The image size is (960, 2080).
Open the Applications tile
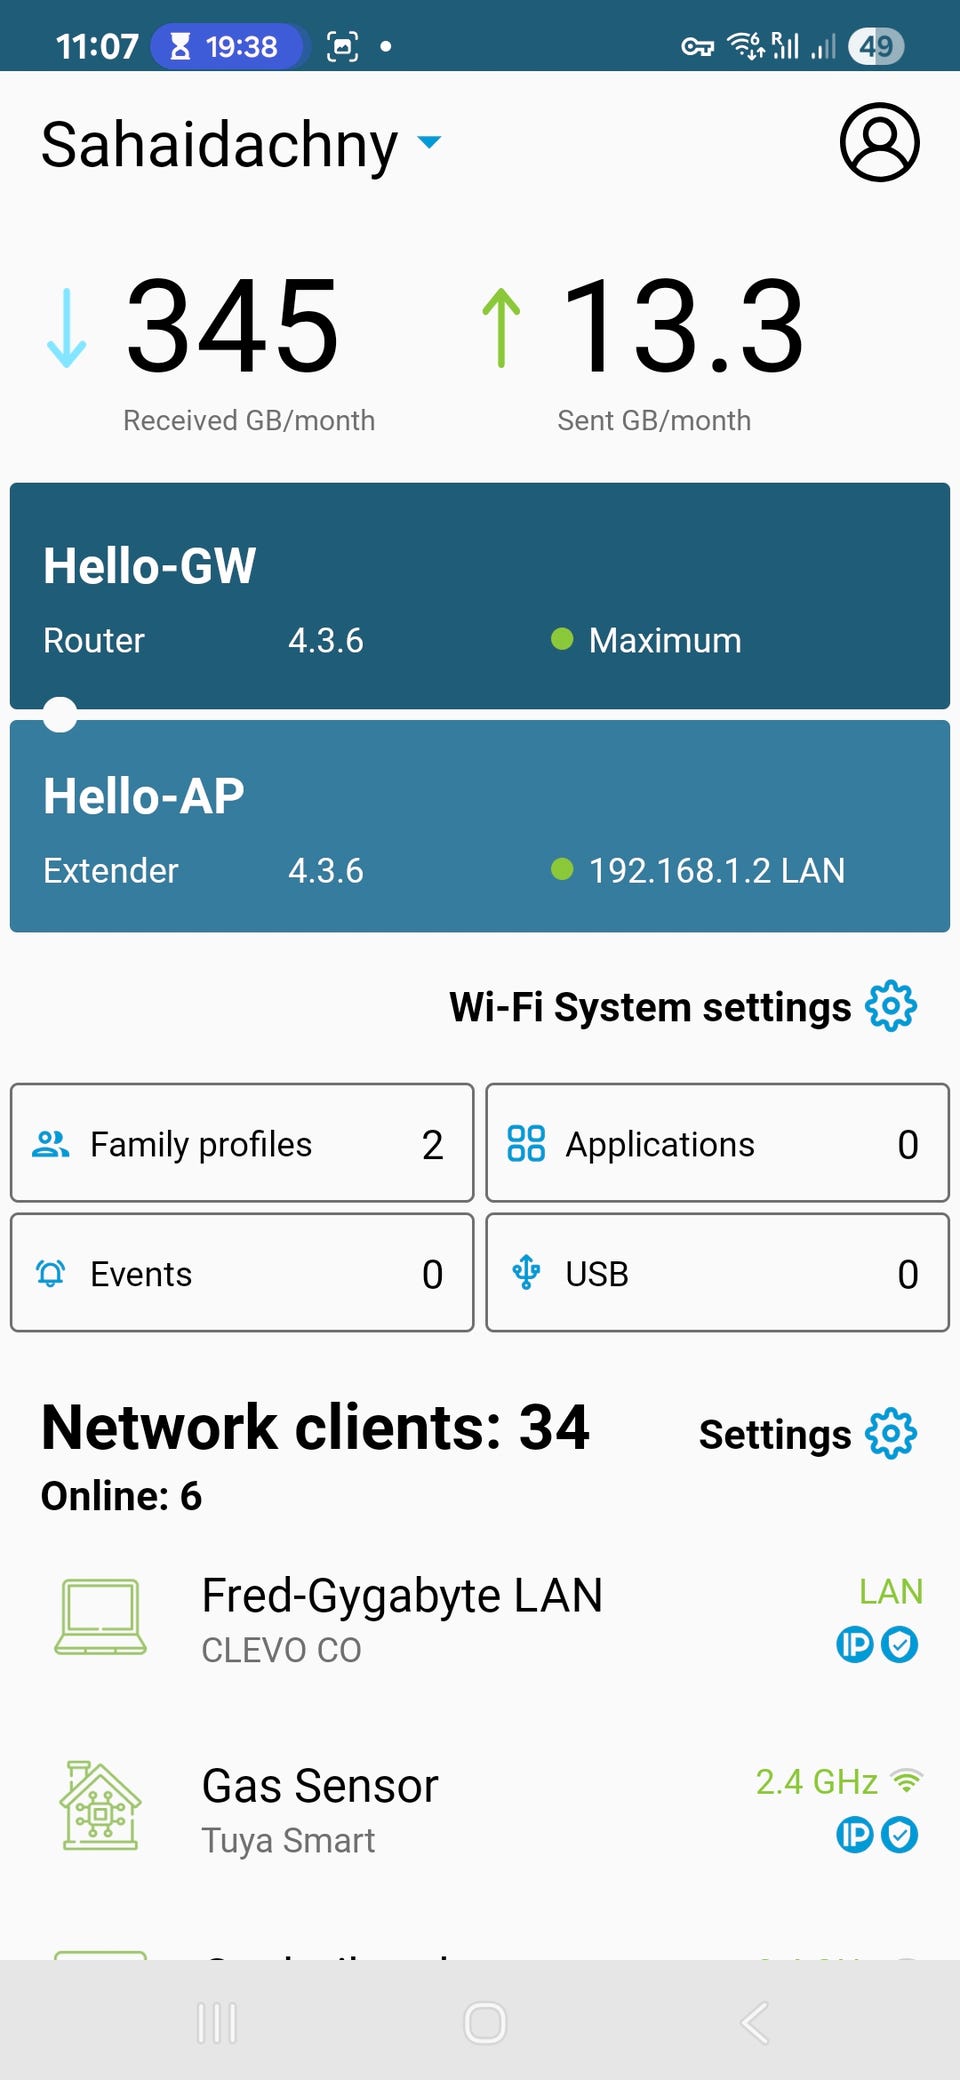click(717, 1143)
